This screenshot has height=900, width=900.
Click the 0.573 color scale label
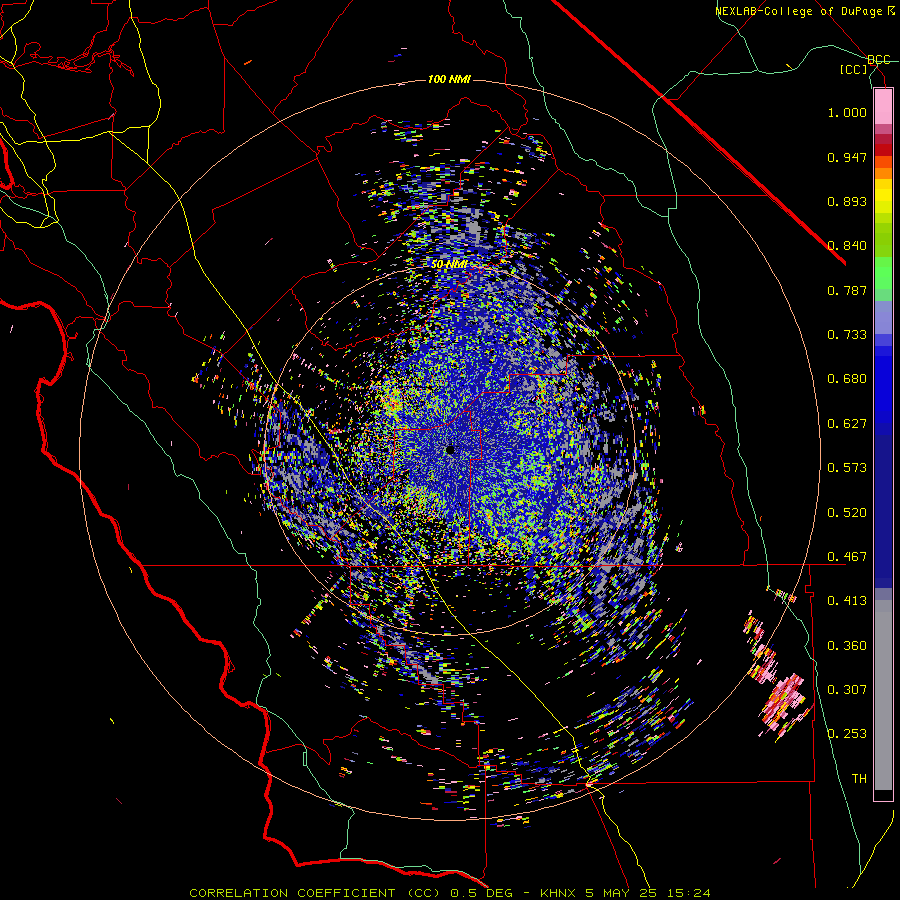click(x=847, y=468)
